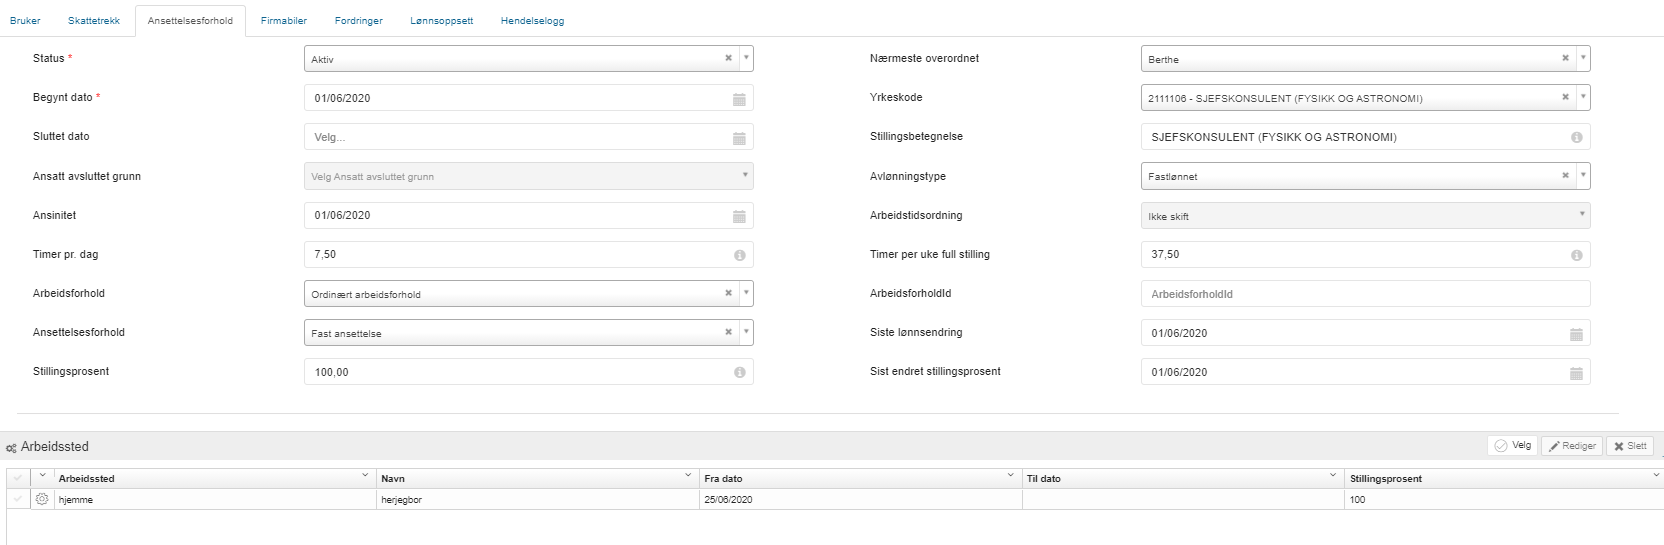
Task: Open the Yrkeskode dropdown arrow
Action: click(x=1582, y=97)
